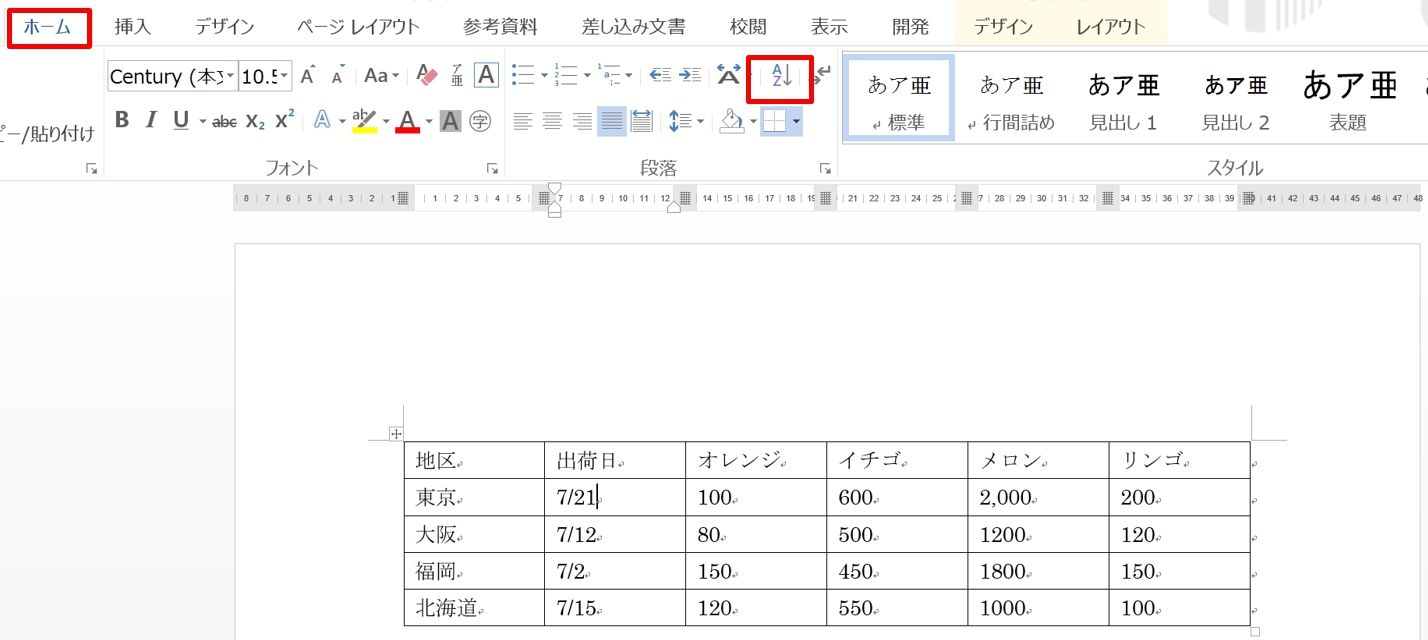Toggle justify alignment
This screenshot has height=640, width=1428.
(612, 121)
